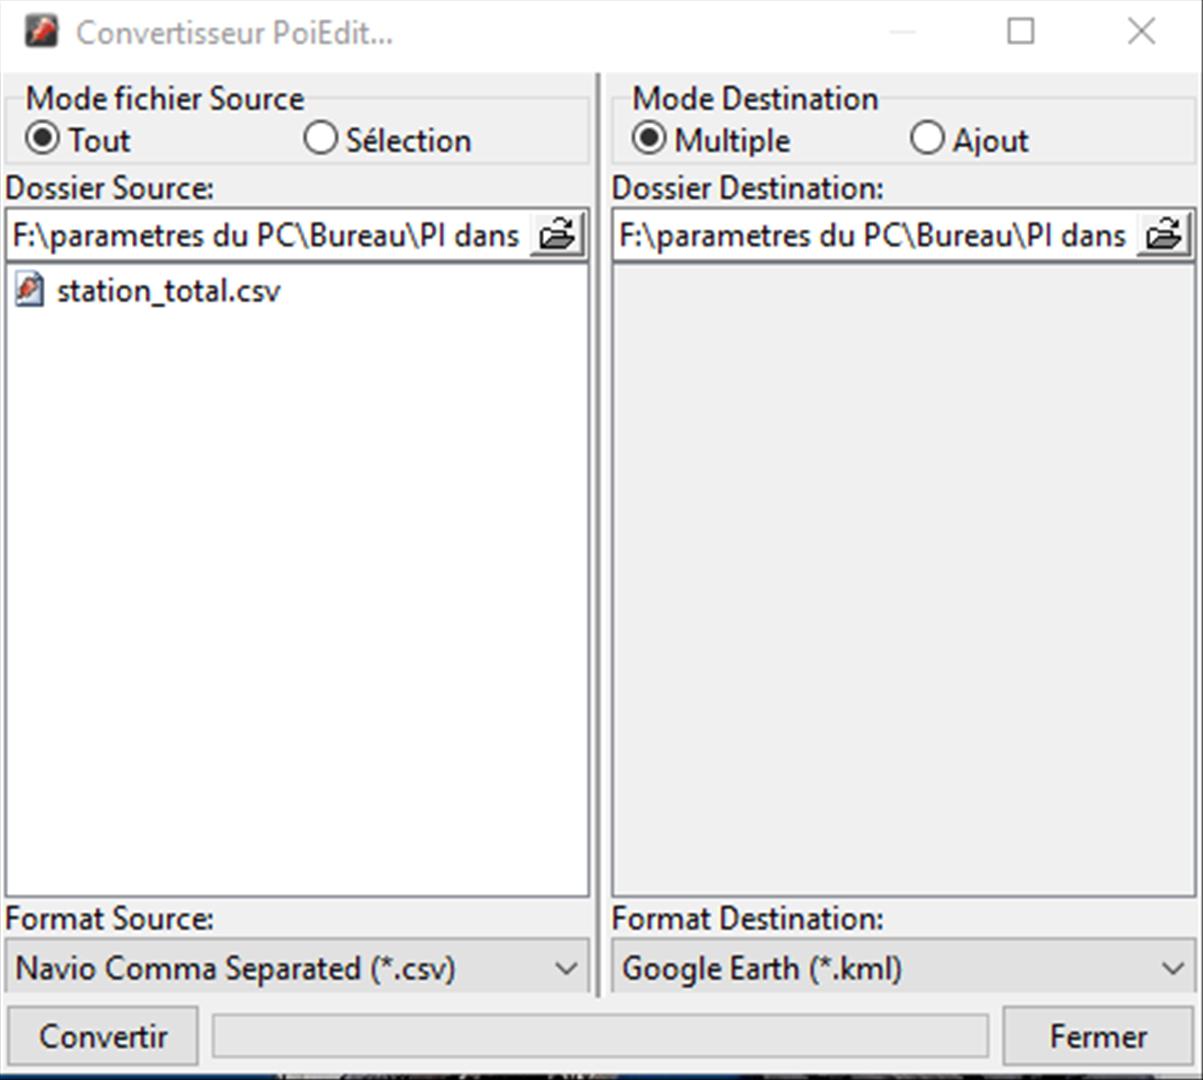The height and width of the screenshot is (1080, 1203).
Task: Click the PoiEdit app icon in title bar
Action: (x=42, y=31)
